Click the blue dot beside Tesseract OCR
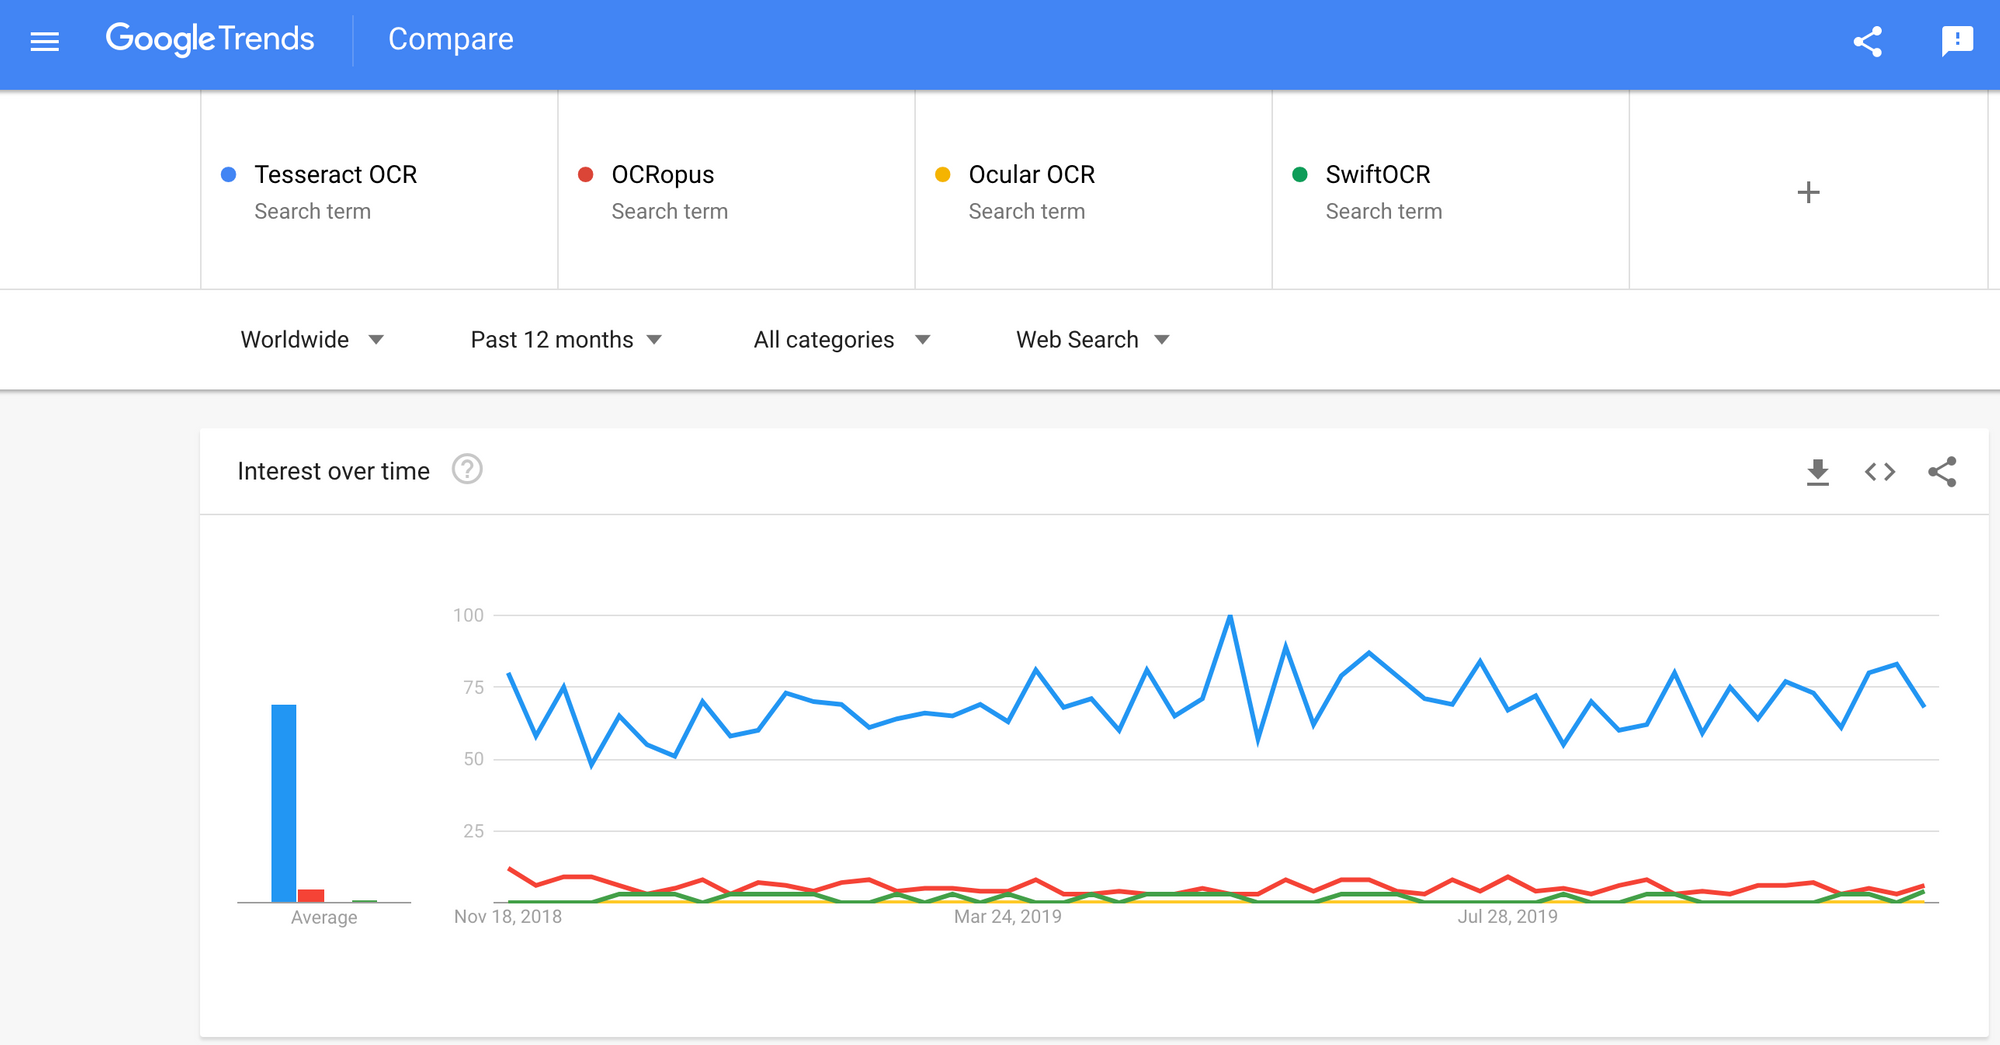2000x1045 pixels. click(x=227, y=174)
